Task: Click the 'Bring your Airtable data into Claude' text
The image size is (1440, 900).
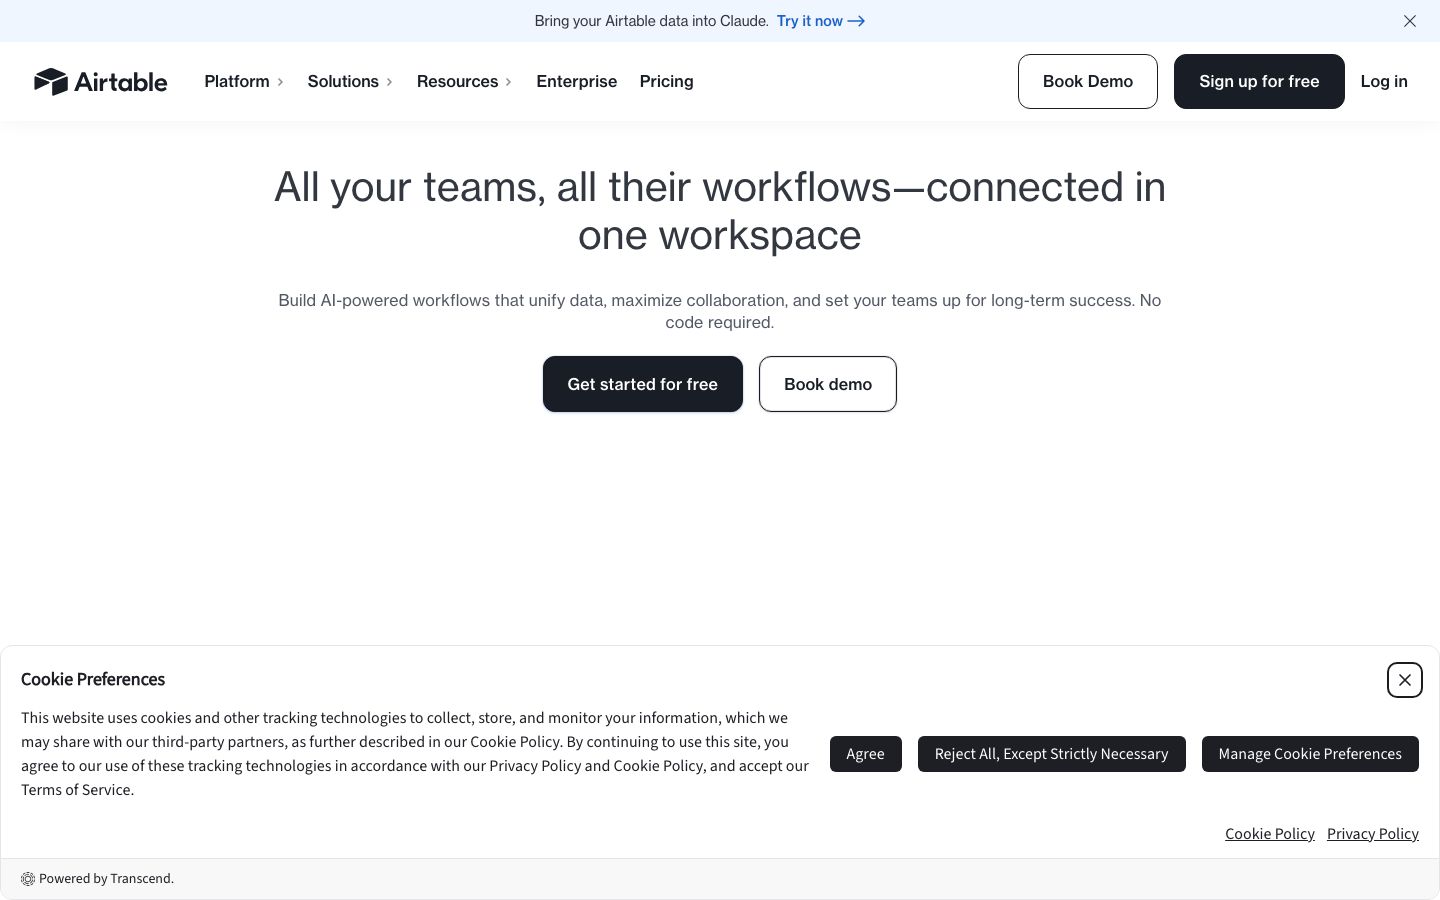Action: coord(651,21)
